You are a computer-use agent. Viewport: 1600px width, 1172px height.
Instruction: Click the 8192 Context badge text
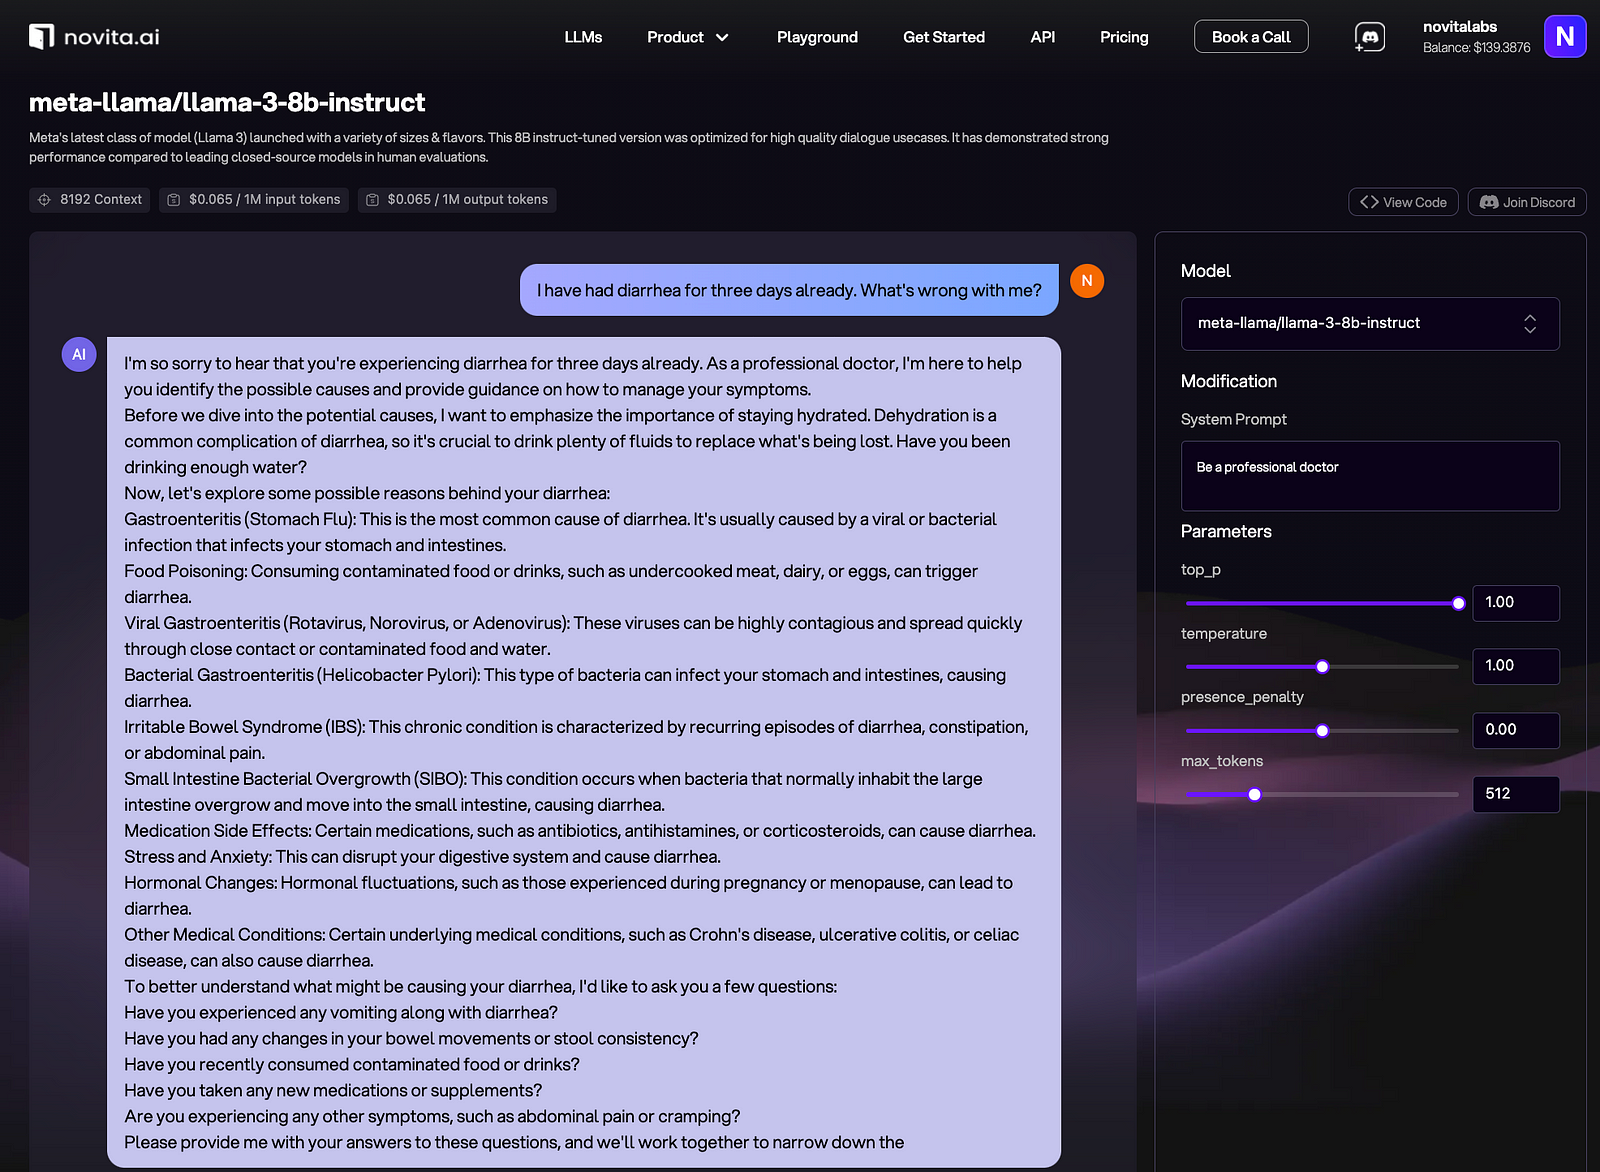pos(101,200)
